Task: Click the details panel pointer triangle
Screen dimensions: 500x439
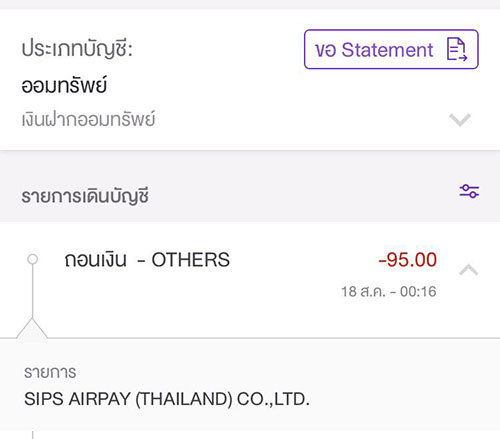Action: tap(32, 328)
